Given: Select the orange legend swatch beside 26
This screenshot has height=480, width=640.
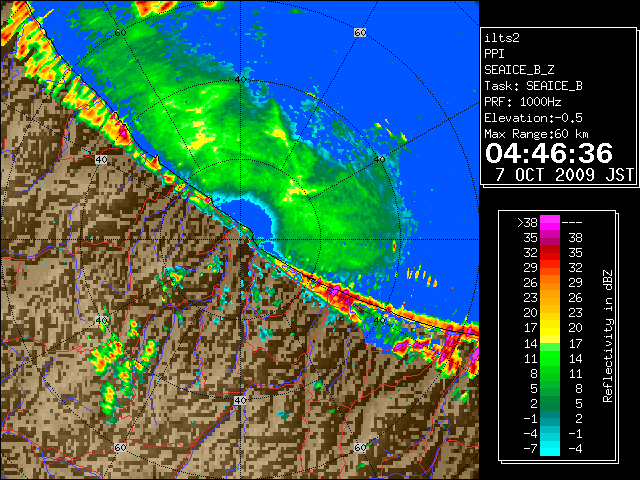Looking at the screenshot, I should (550, 283).
